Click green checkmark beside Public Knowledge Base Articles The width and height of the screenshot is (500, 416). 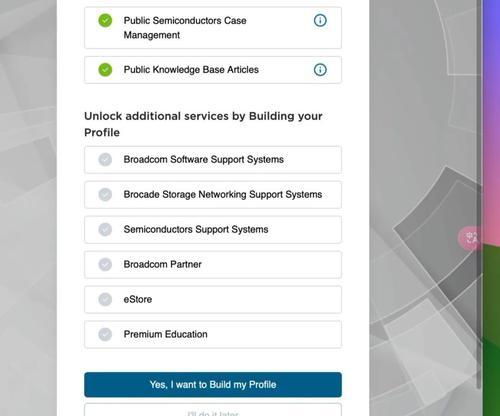pyautogui.click(x=105, y=70)
